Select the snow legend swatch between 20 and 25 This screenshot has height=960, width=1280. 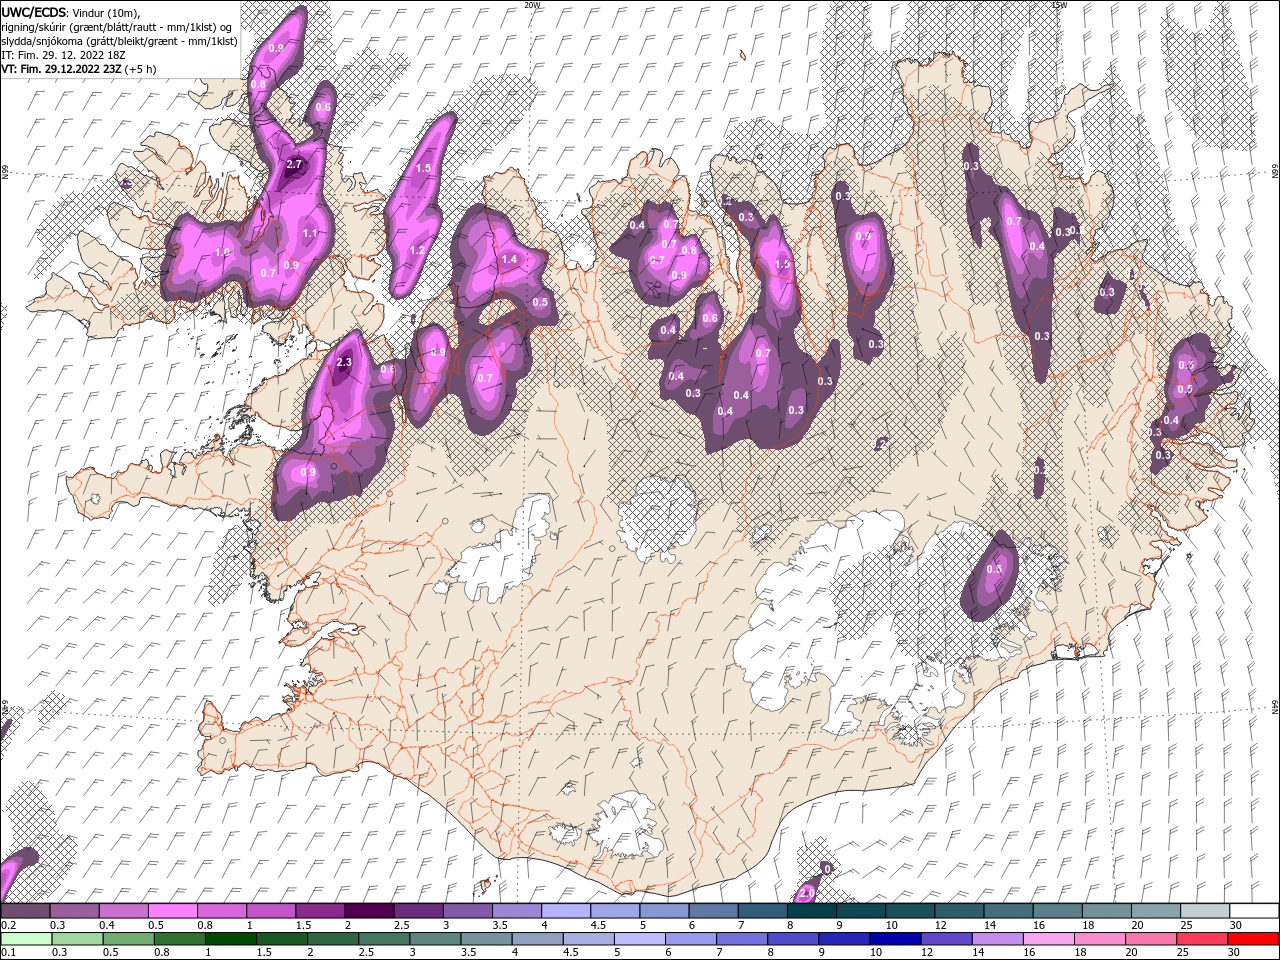pyautogui.click(x=1155, y=910)
